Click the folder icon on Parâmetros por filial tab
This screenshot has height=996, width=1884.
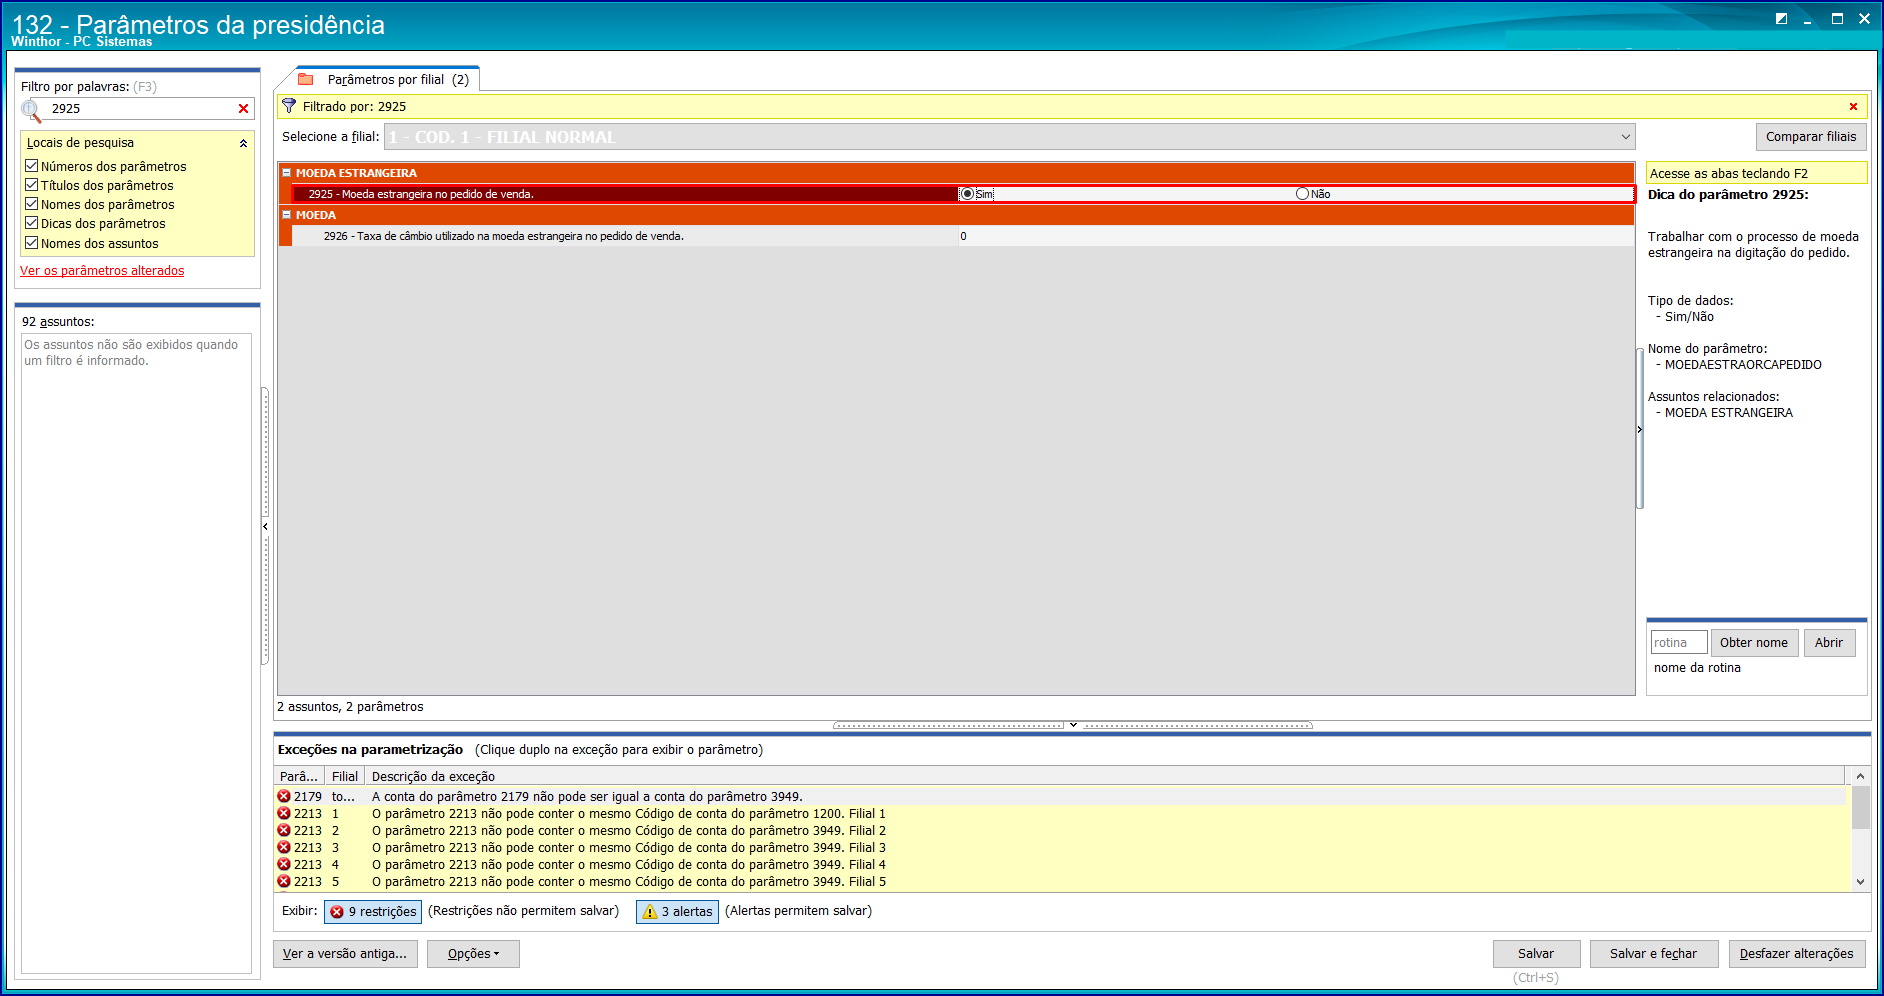[x=306, y=79]
